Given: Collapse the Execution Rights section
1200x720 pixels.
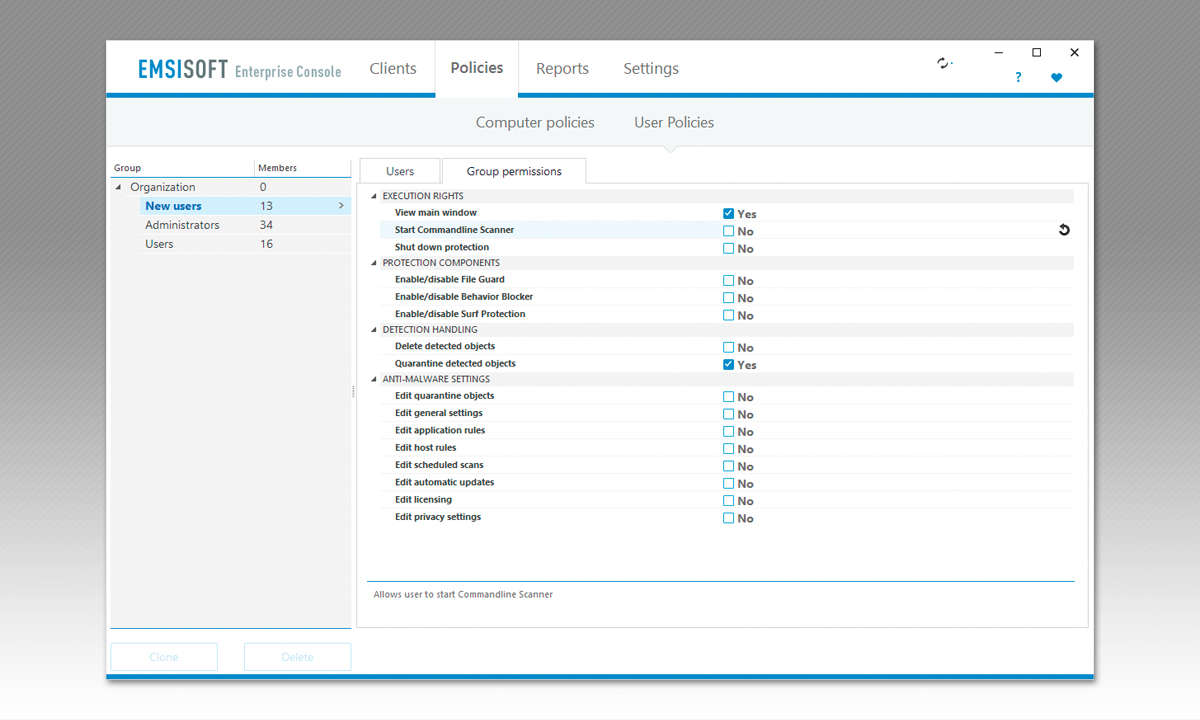Looking at the screenshot, I should (375, 196).
